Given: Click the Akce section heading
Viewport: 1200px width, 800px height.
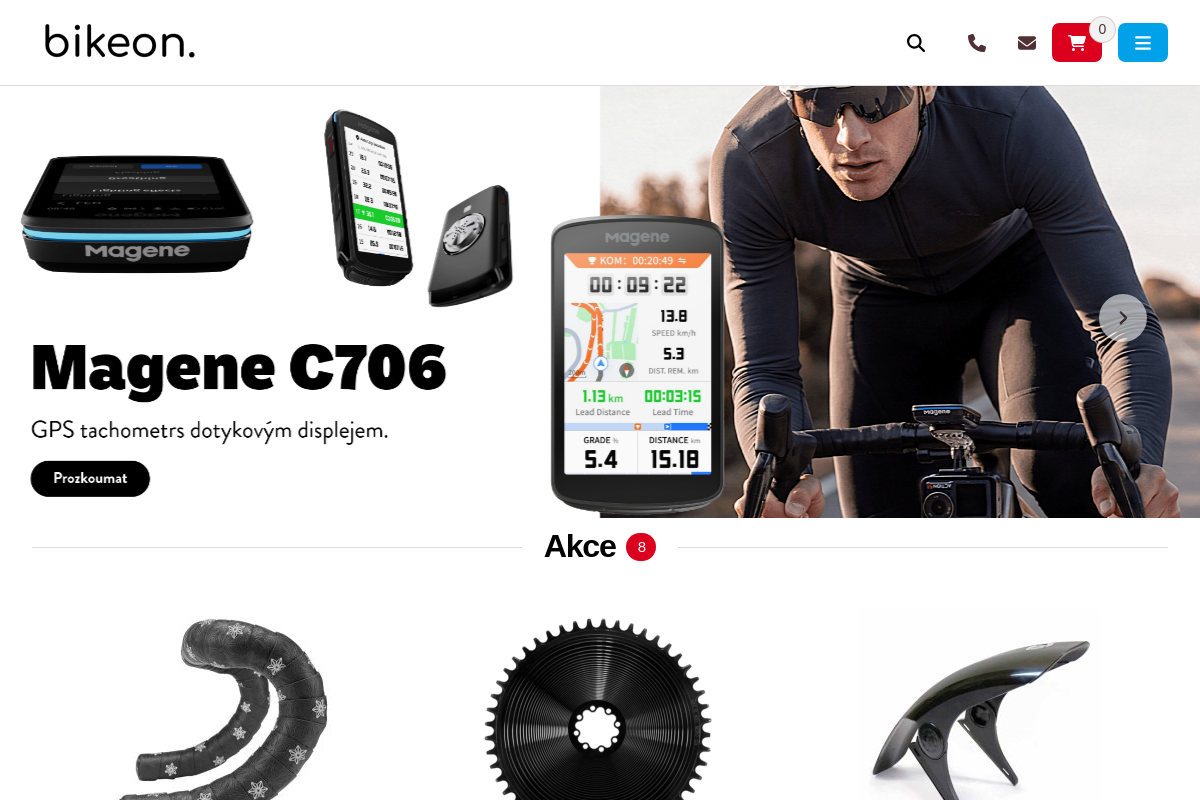Looking at the screenshot, I should coord(580,547).
